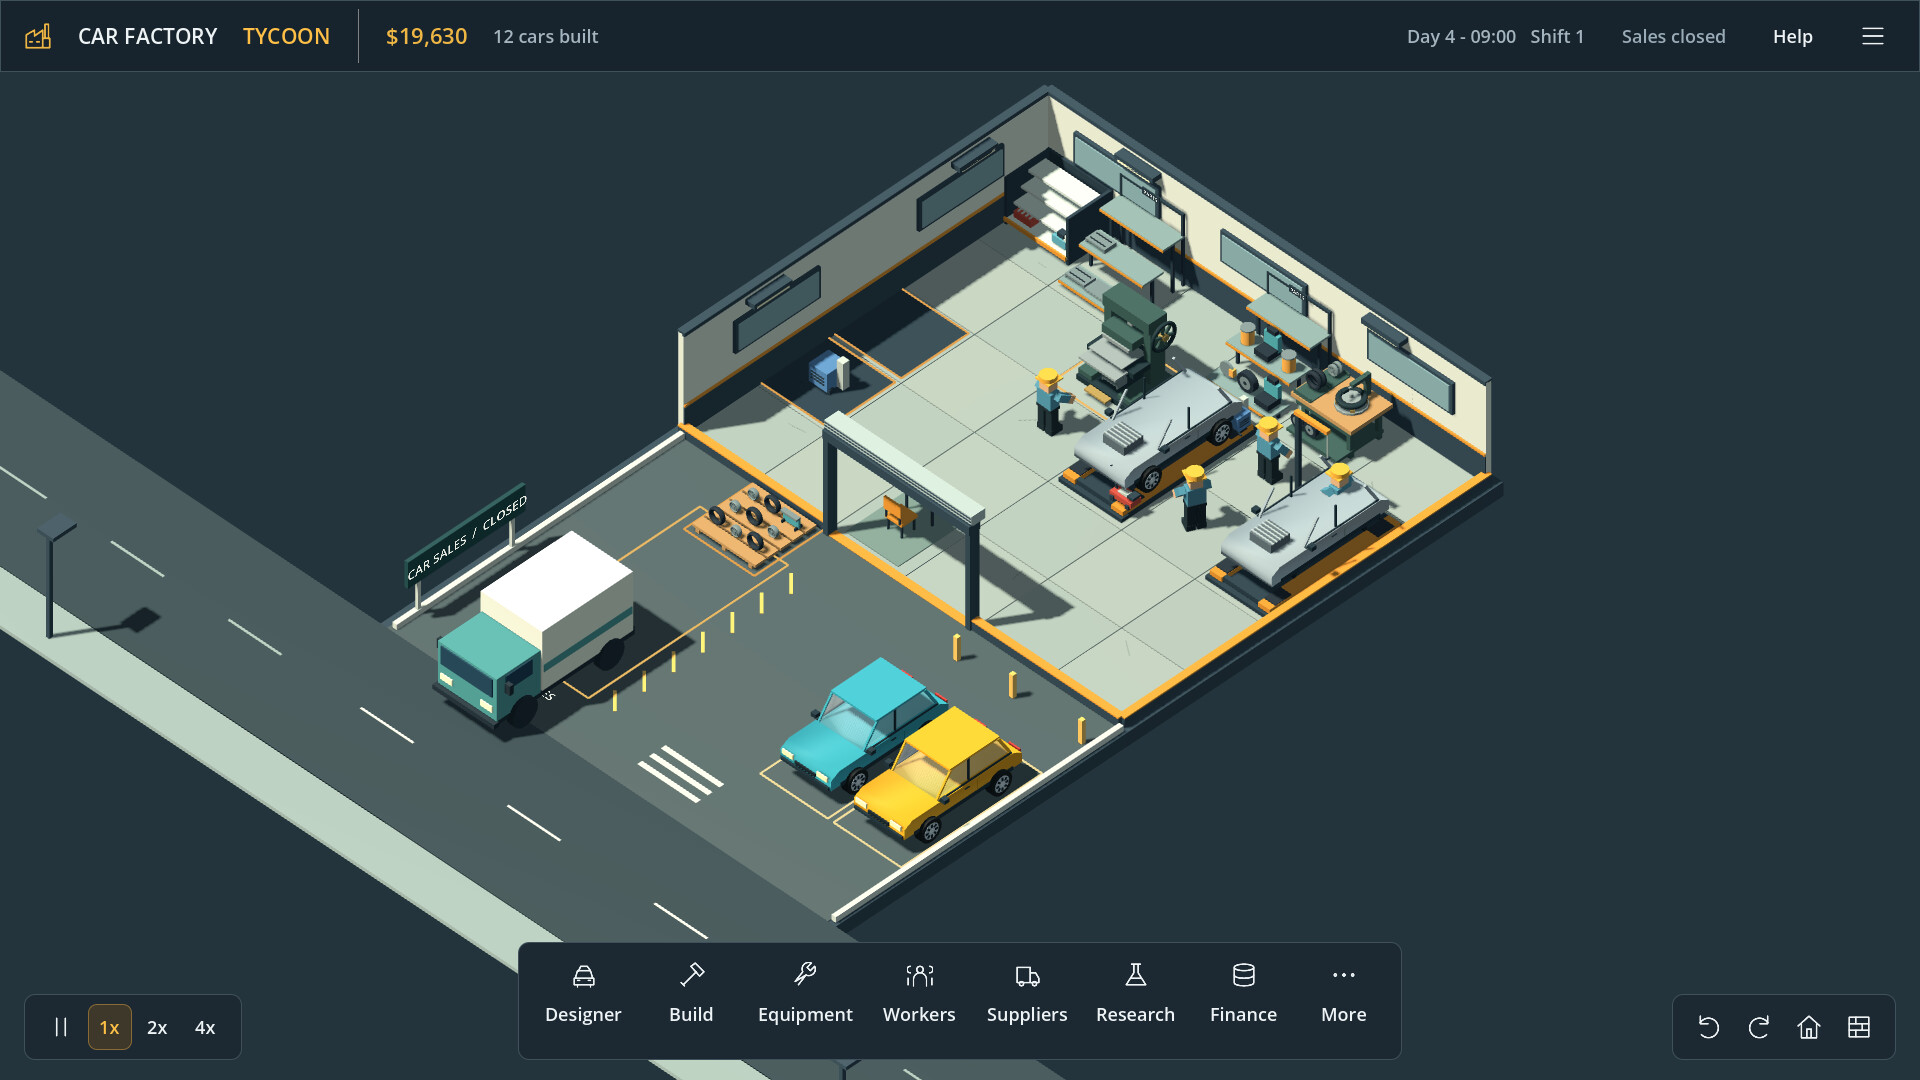Screen dimensions: 1920x1080
Task: Open the Designer menu
Action: coord(583,995)
